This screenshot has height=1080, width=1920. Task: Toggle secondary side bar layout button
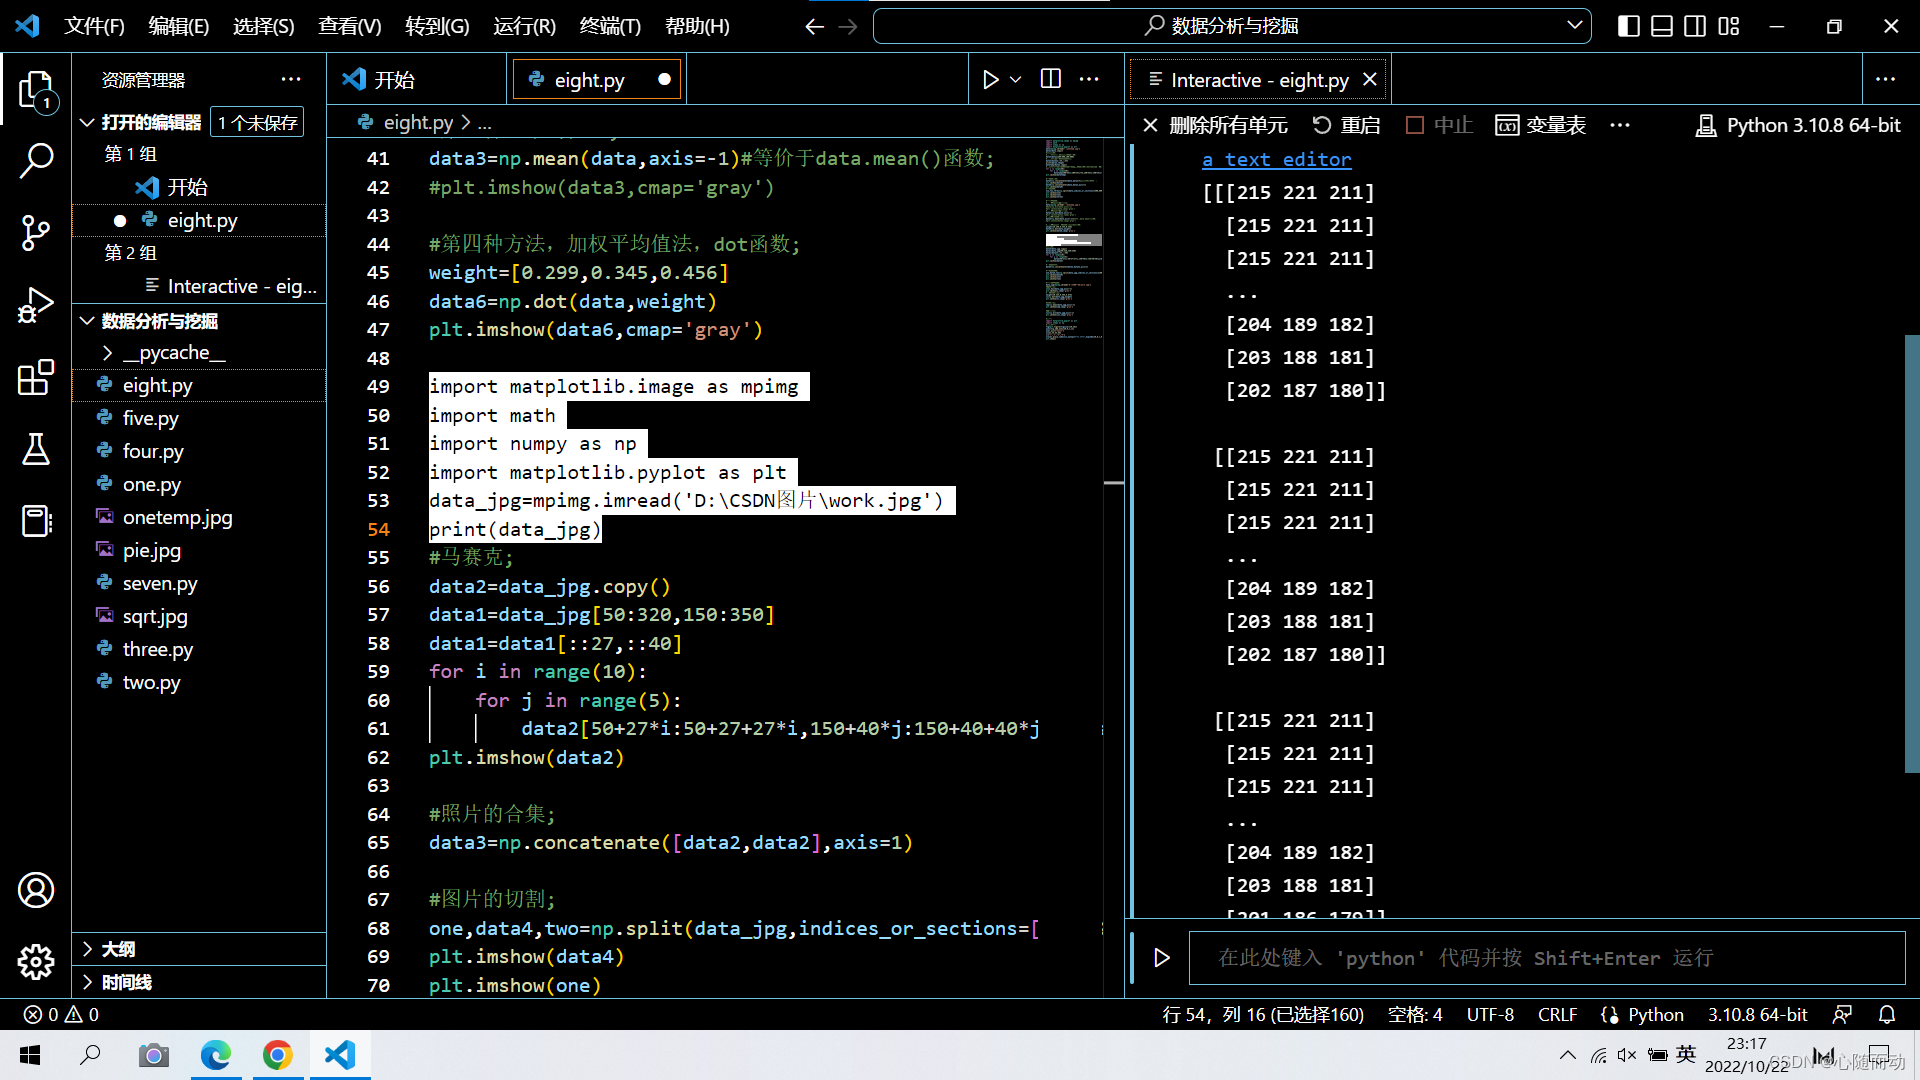pyautogui.click(x=1695, y=26)
